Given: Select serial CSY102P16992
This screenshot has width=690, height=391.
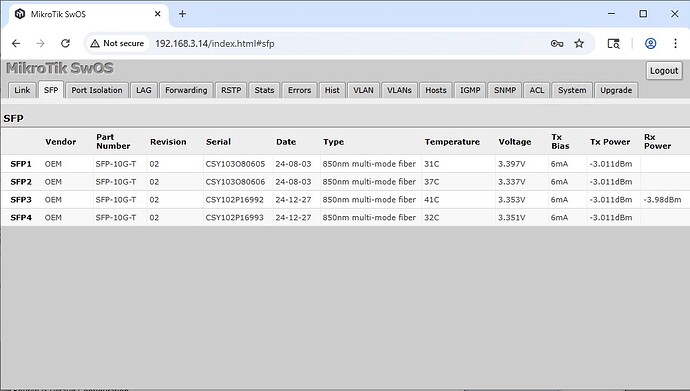Looking at the screenshot, I should pos(235,200).
